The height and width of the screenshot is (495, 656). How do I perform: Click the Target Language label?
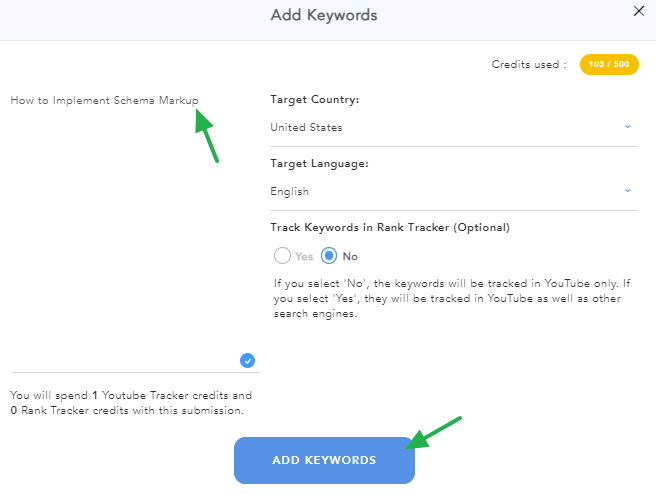[x=319, y=164]
